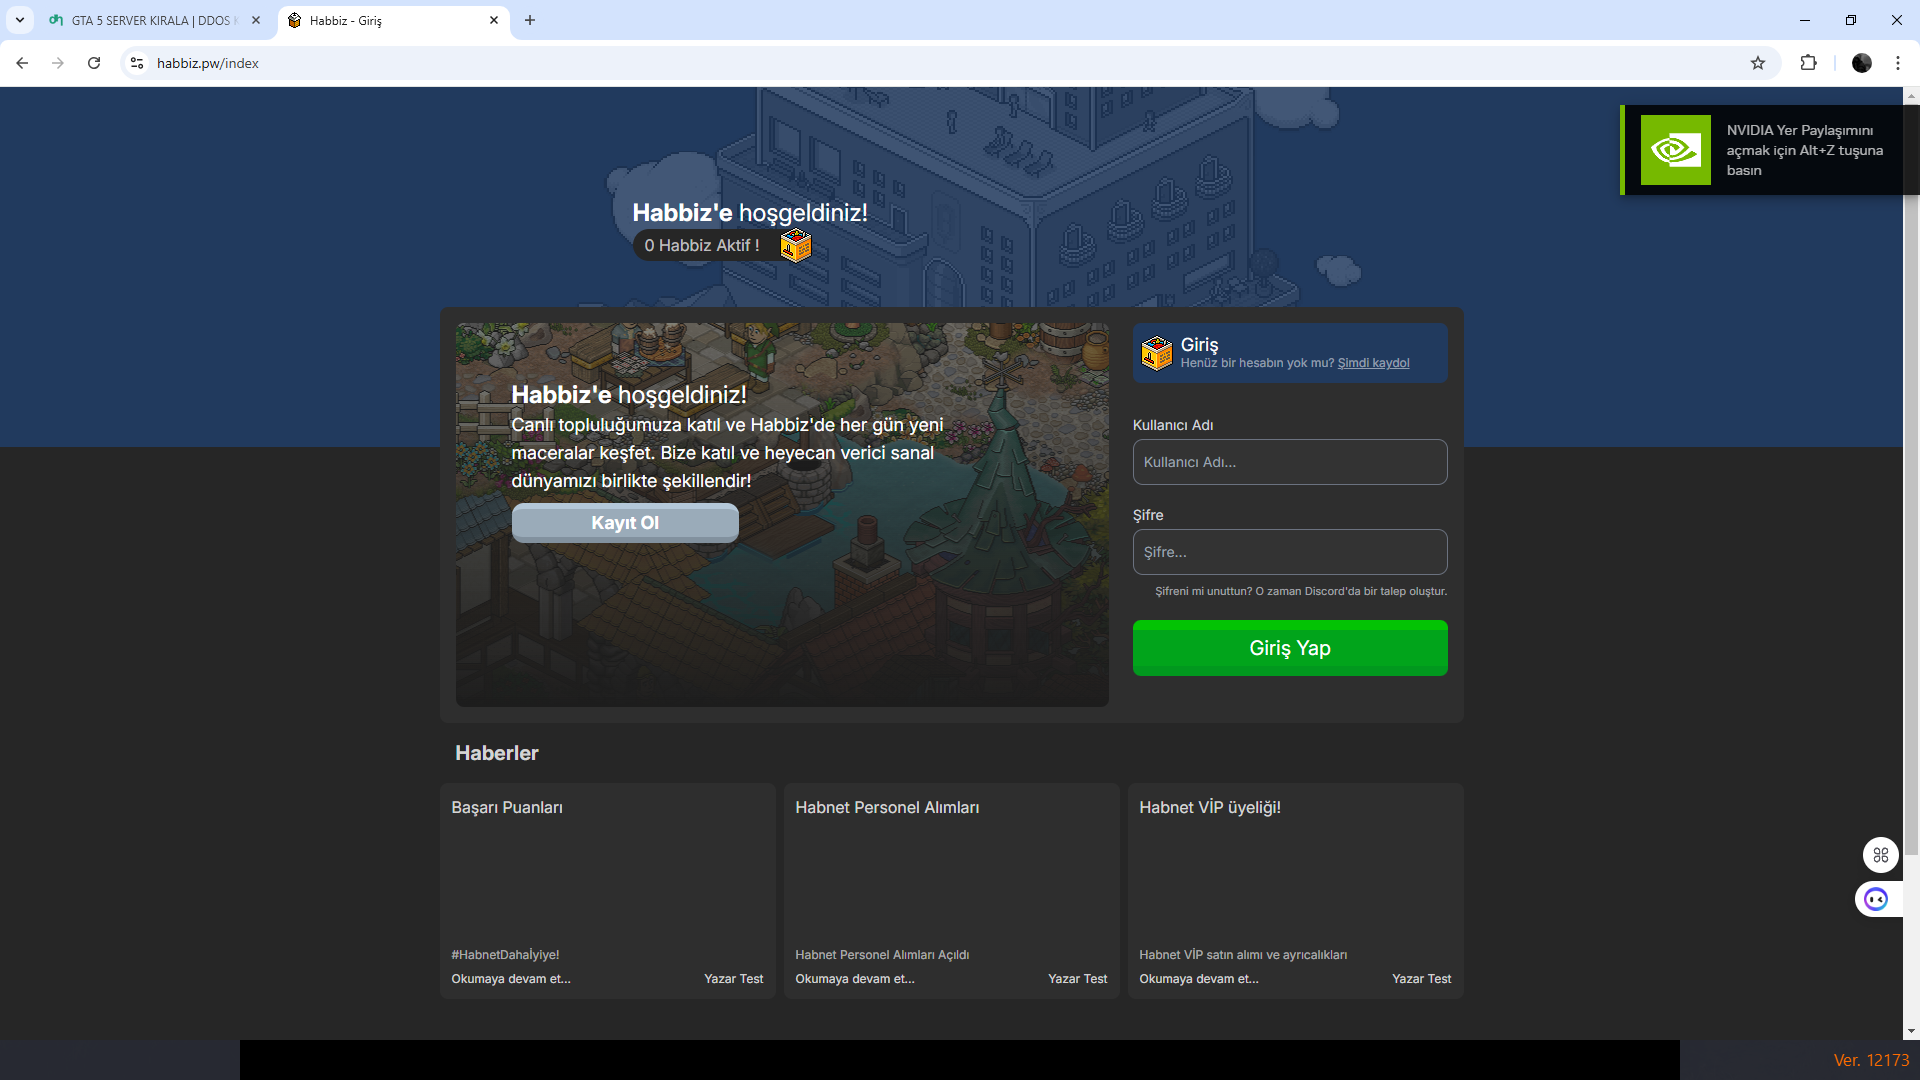This screenshot has width=1920, height=1080.
Task: Click the floating command-symbol button
Action: click(x=1881, y=855)
